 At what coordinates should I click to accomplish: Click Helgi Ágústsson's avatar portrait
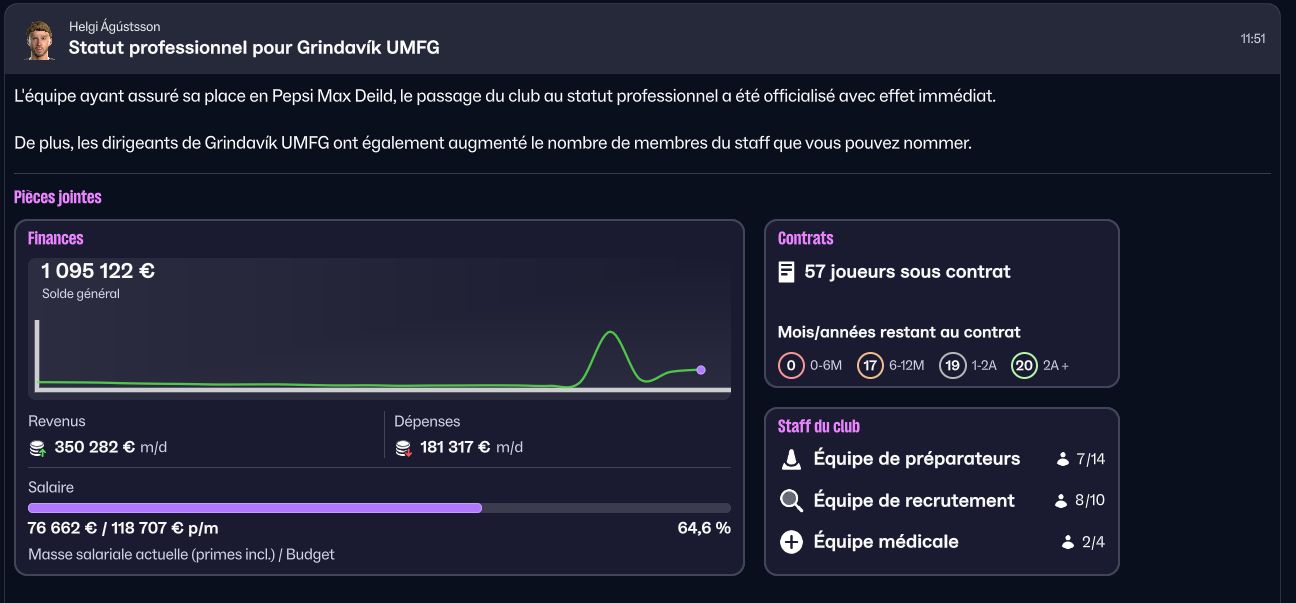[39, 40]
